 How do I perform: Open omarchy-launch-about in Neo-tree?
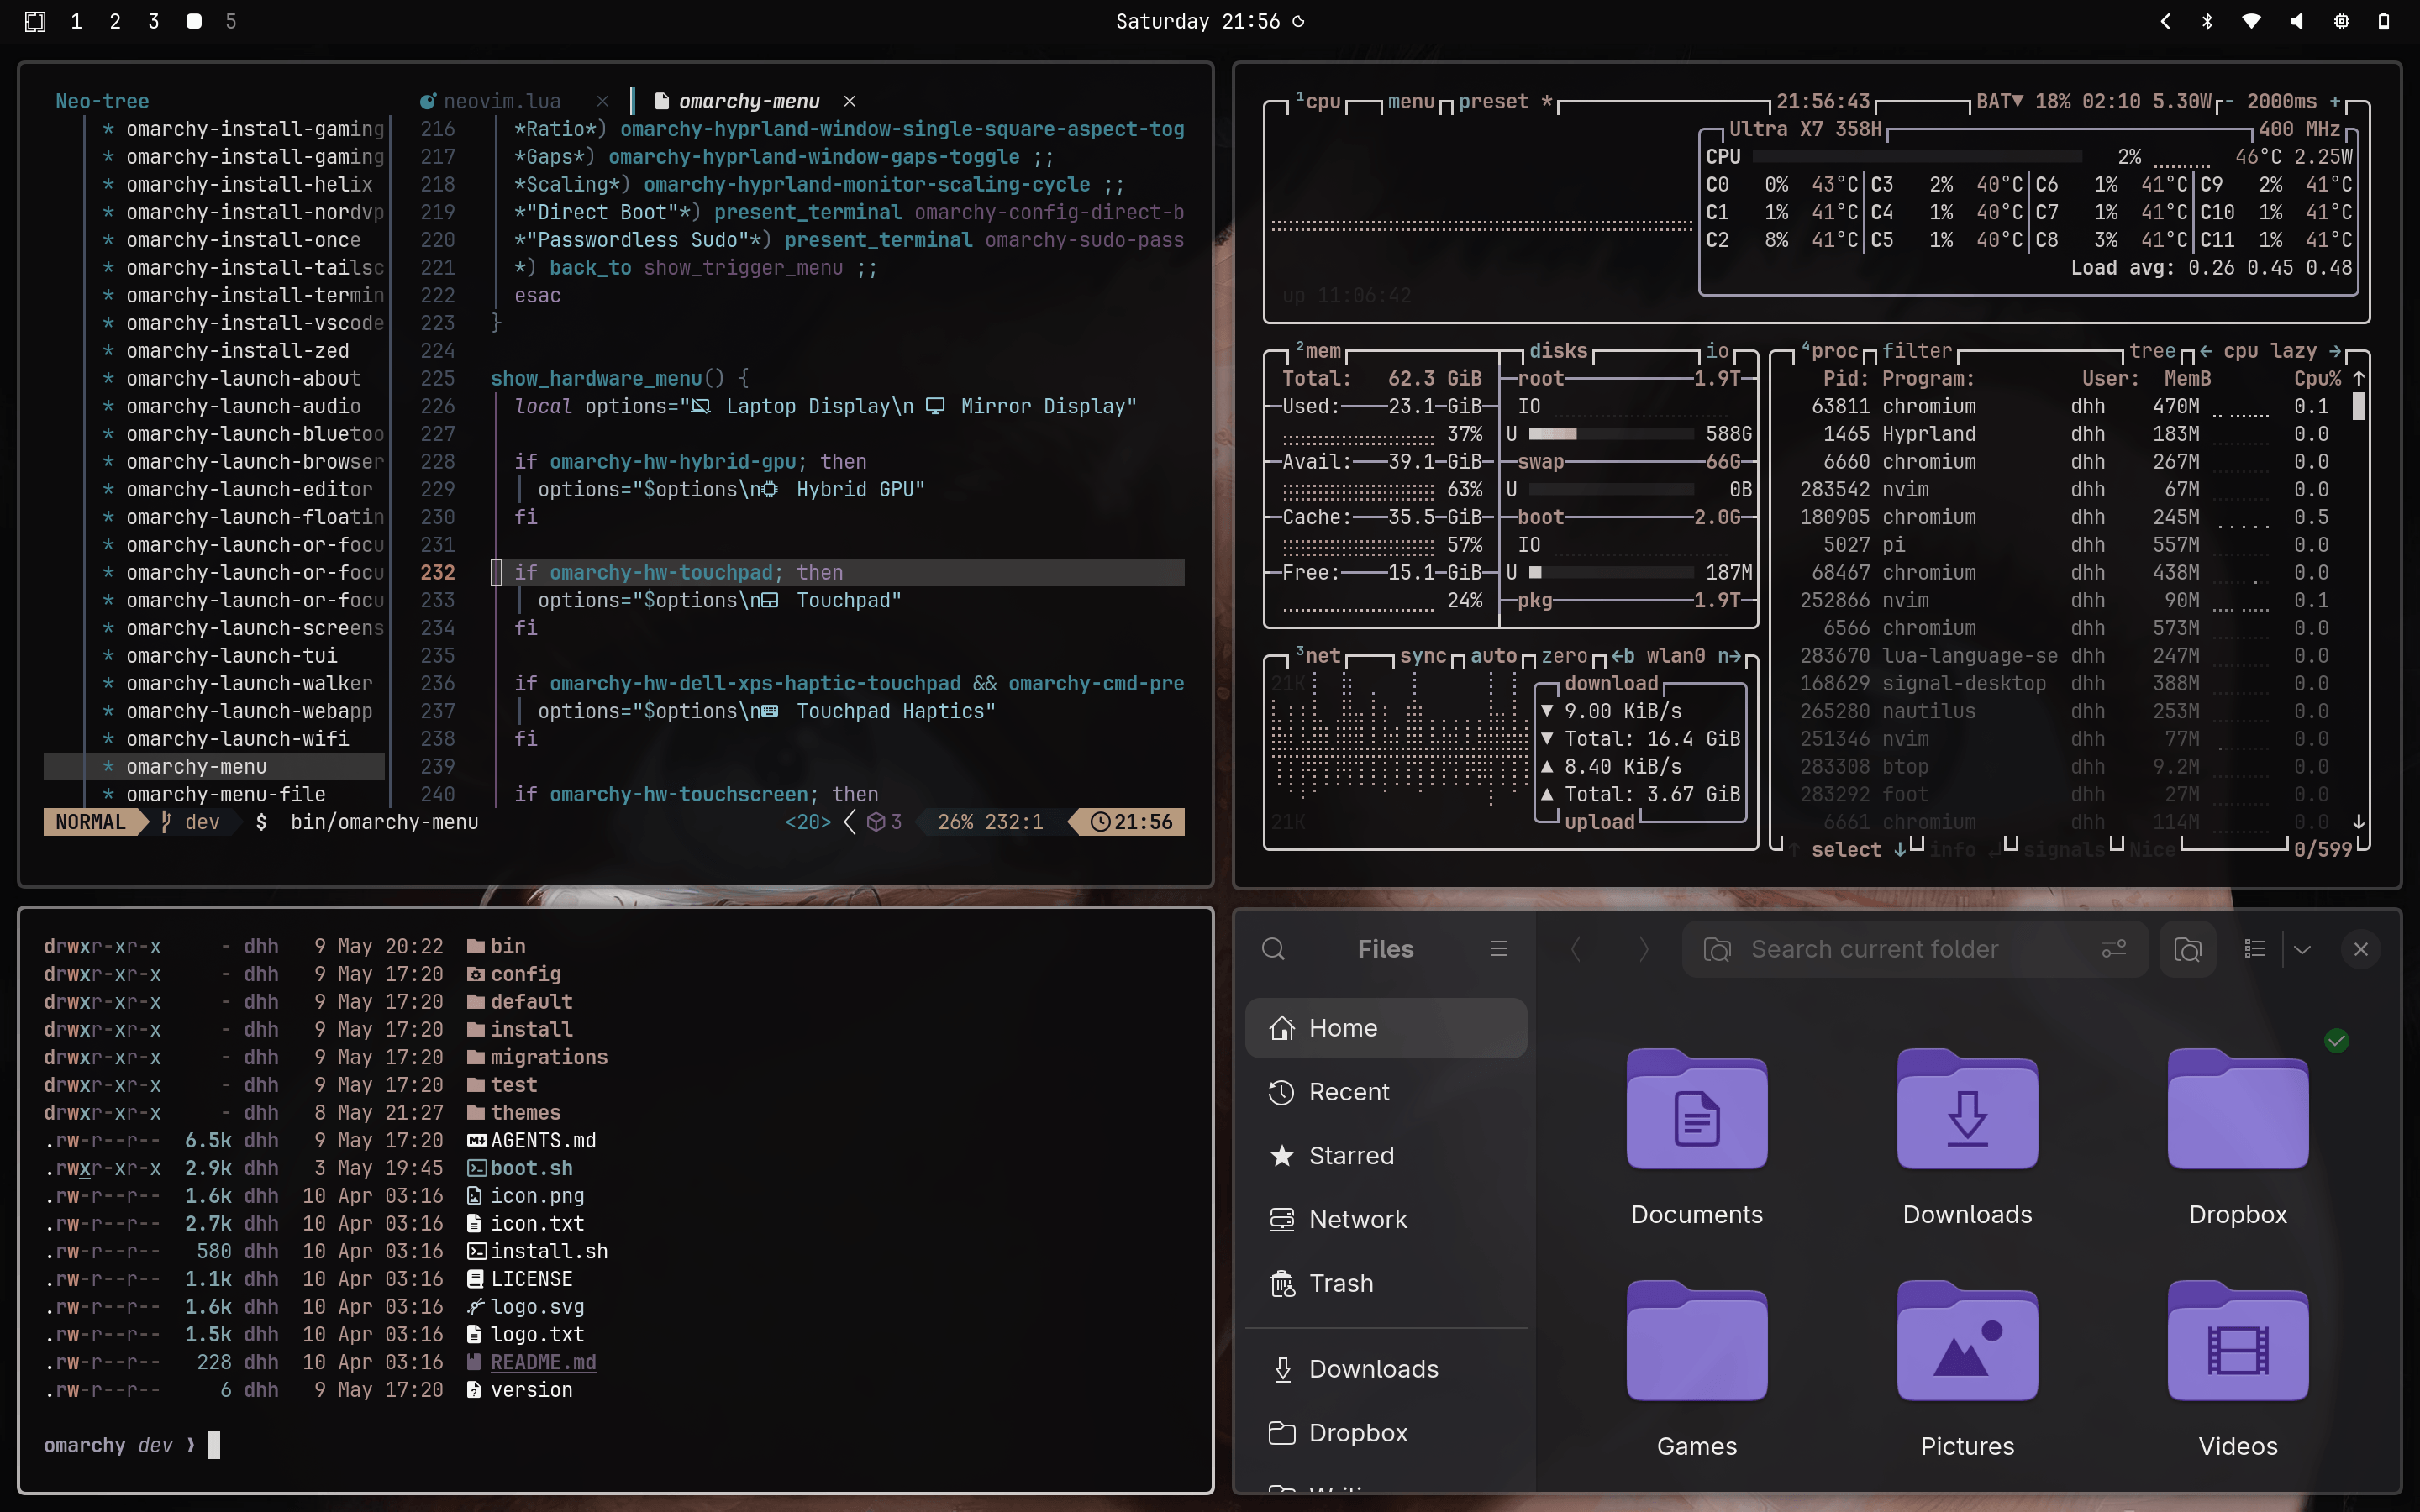coord(243,378)
